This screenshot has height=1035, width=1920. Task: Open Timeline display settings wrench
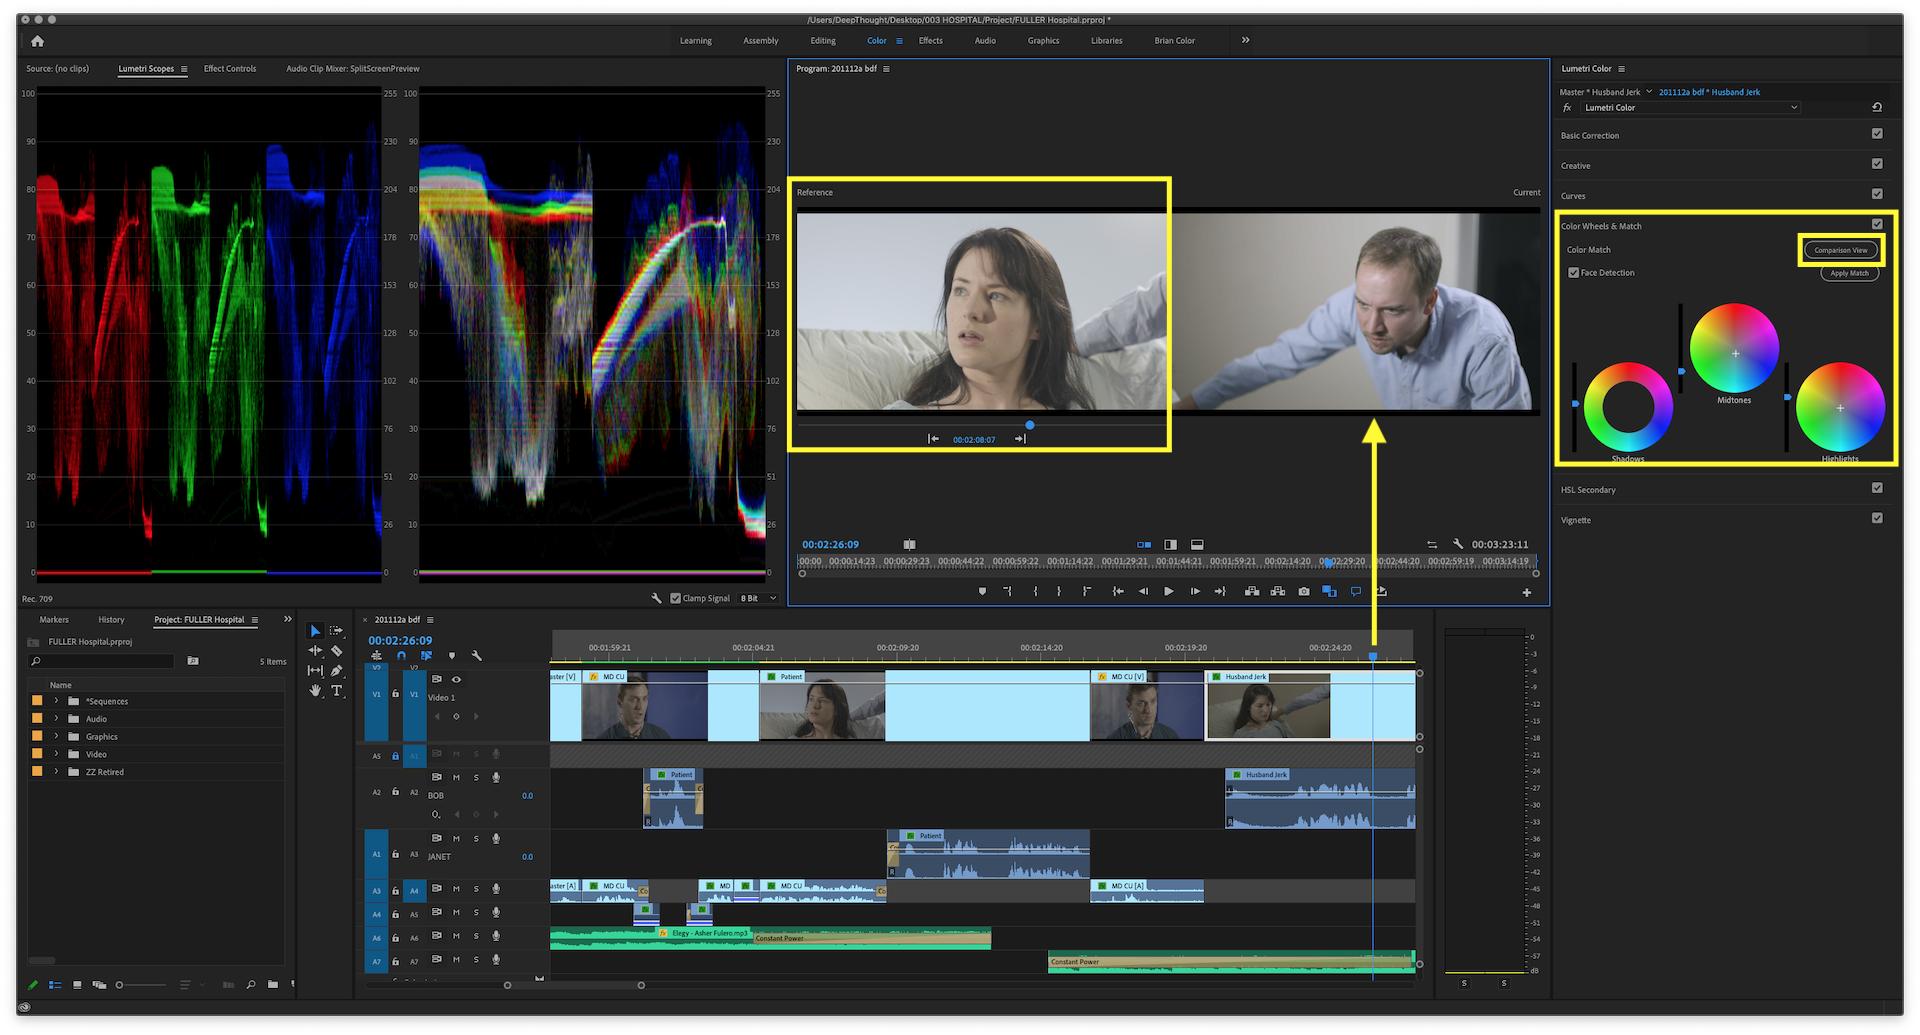[477, 656]
